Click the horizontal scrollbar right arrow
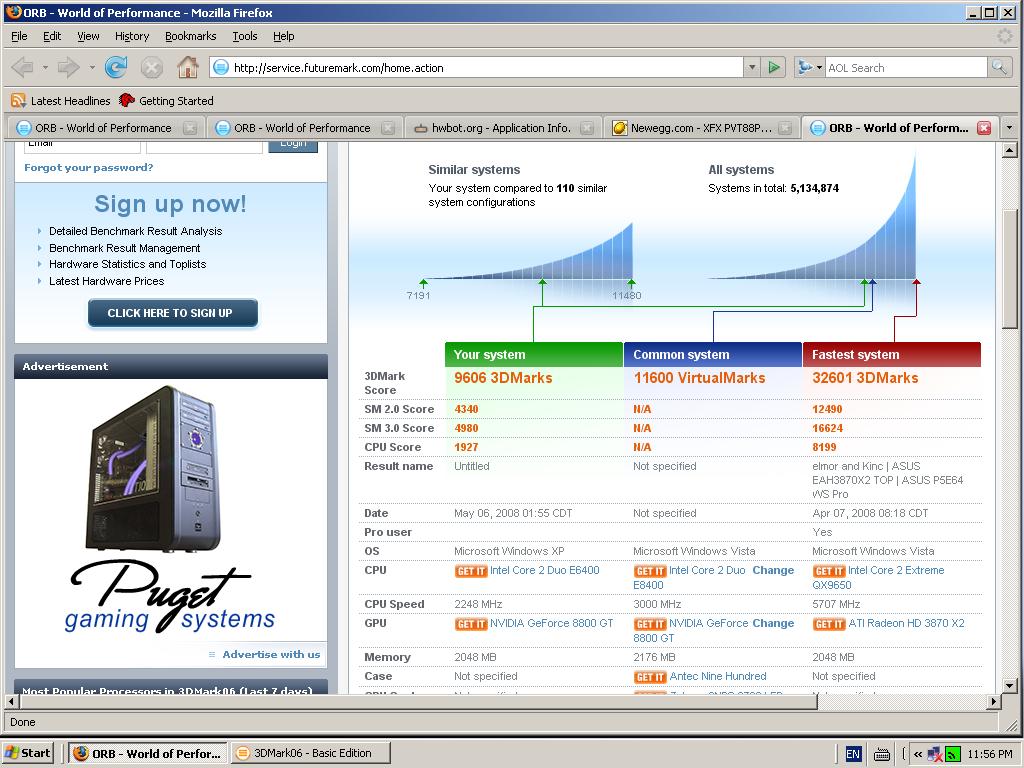Screen dimensions: 1024x768 click(x=993, y=702)
